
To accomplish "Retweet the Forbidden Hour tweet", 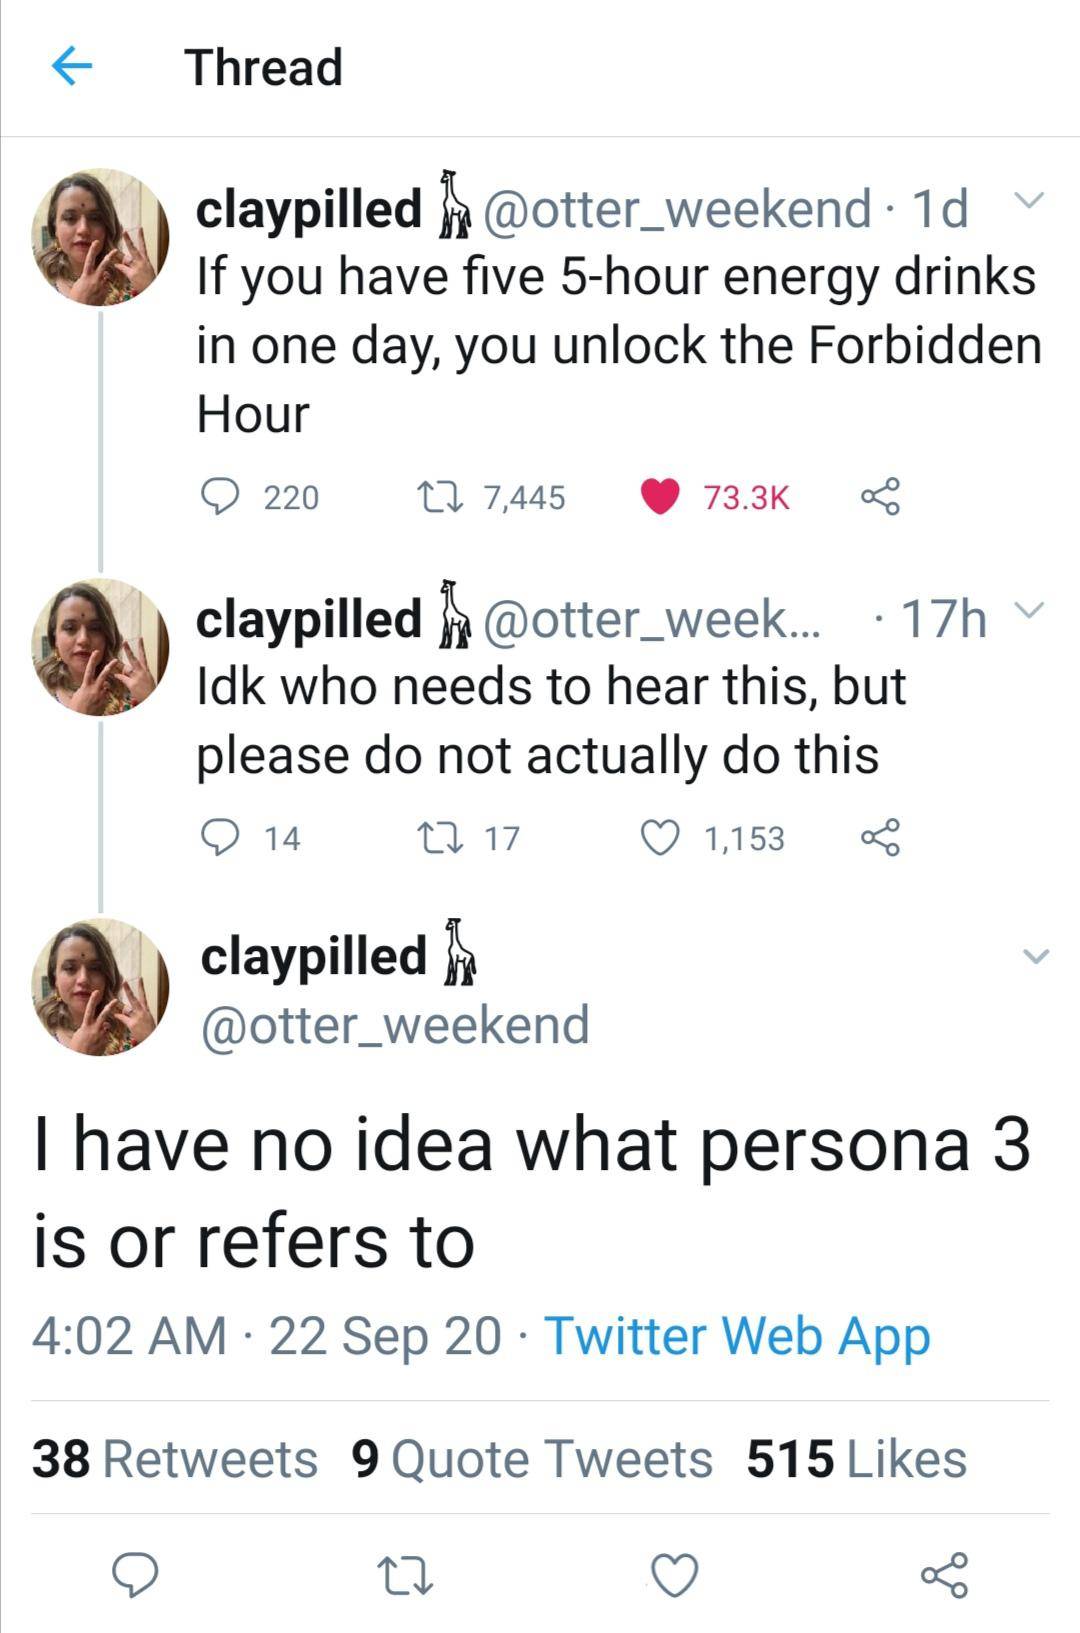I will click(x=438, y=495).
